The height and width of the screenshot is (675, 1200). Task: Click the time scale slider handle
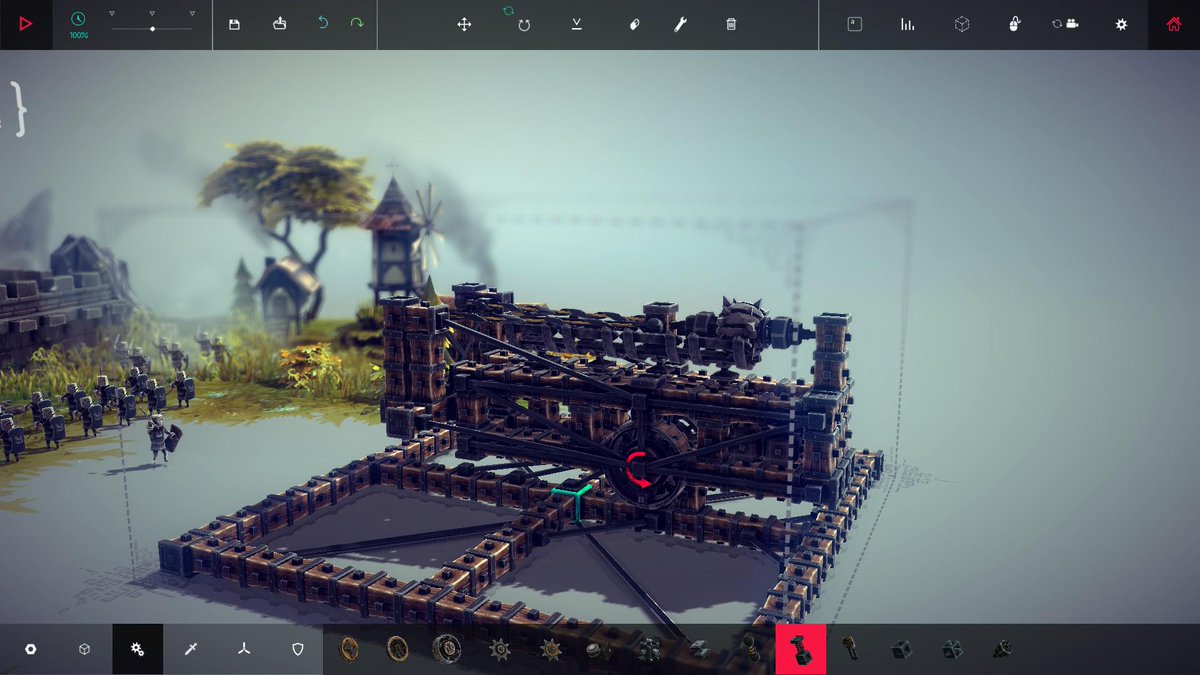(x=152, y=29)
